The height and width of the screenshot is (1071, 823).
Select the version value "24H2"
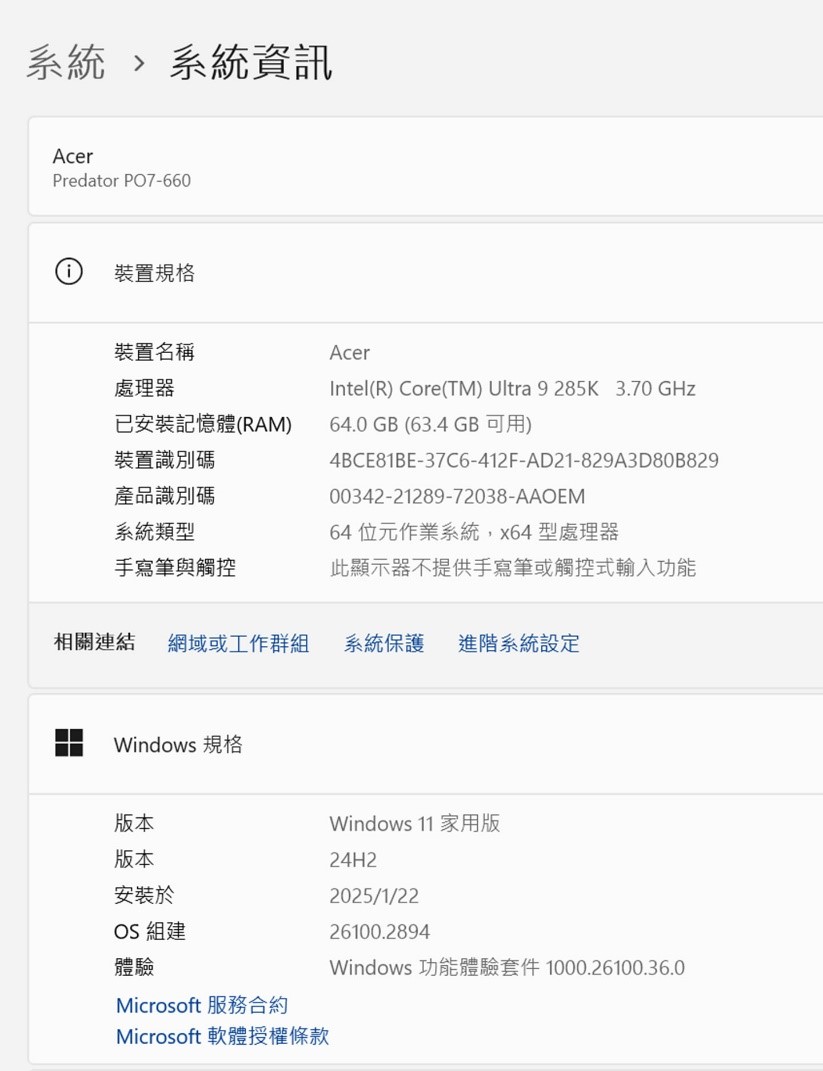point(353,860)
